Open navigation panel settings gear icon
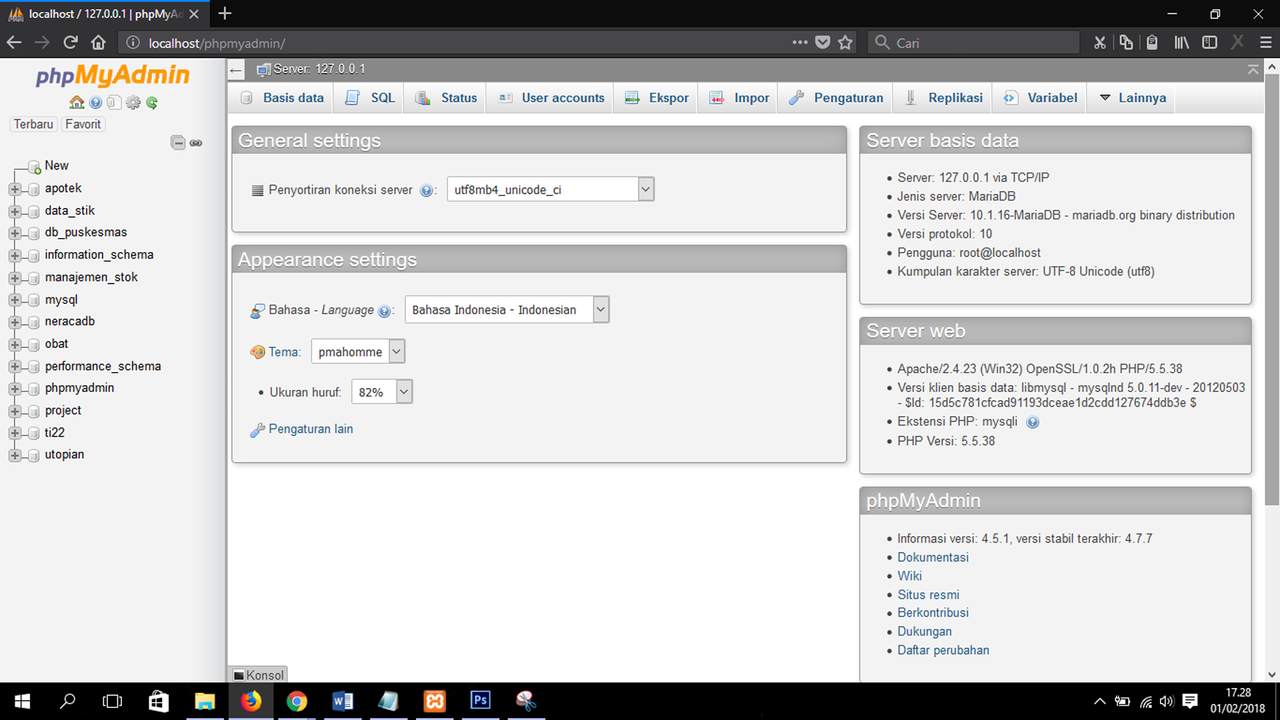1280x720 pixels. tap(133, 103)
